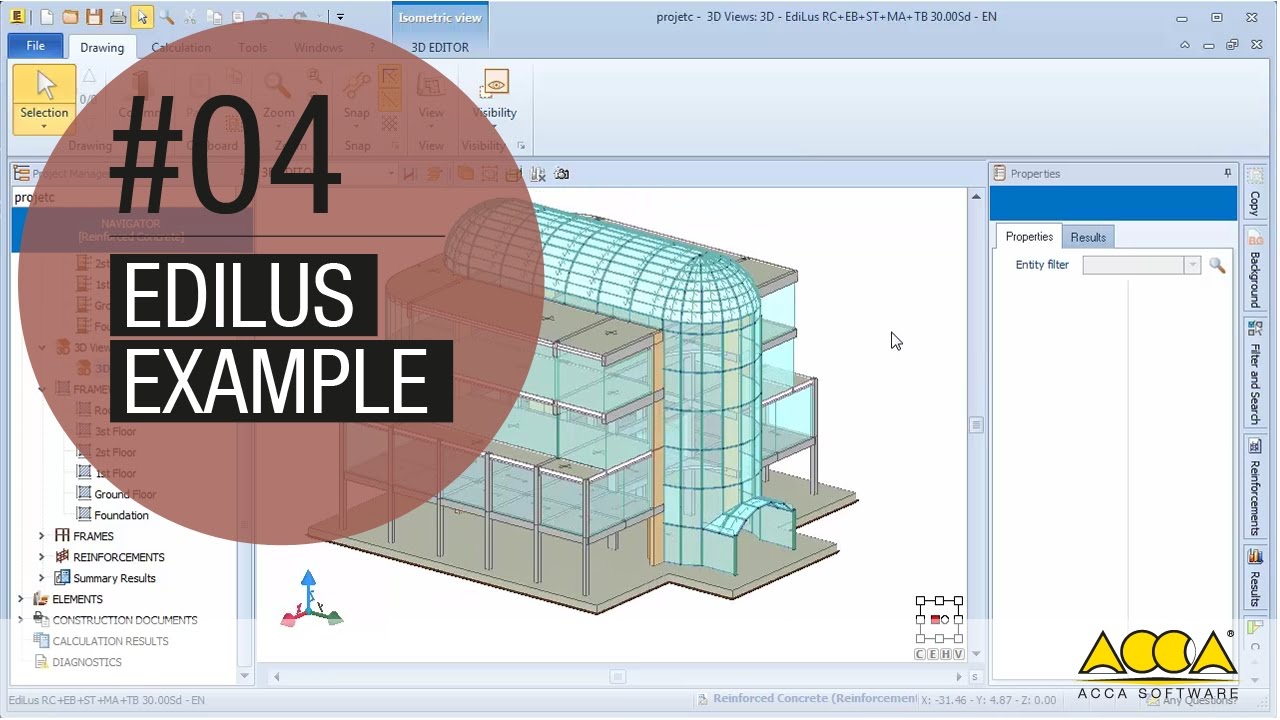Click the Cut scissors icon
The height and width of the screenshot is (720, 1280).
[190, 17]
